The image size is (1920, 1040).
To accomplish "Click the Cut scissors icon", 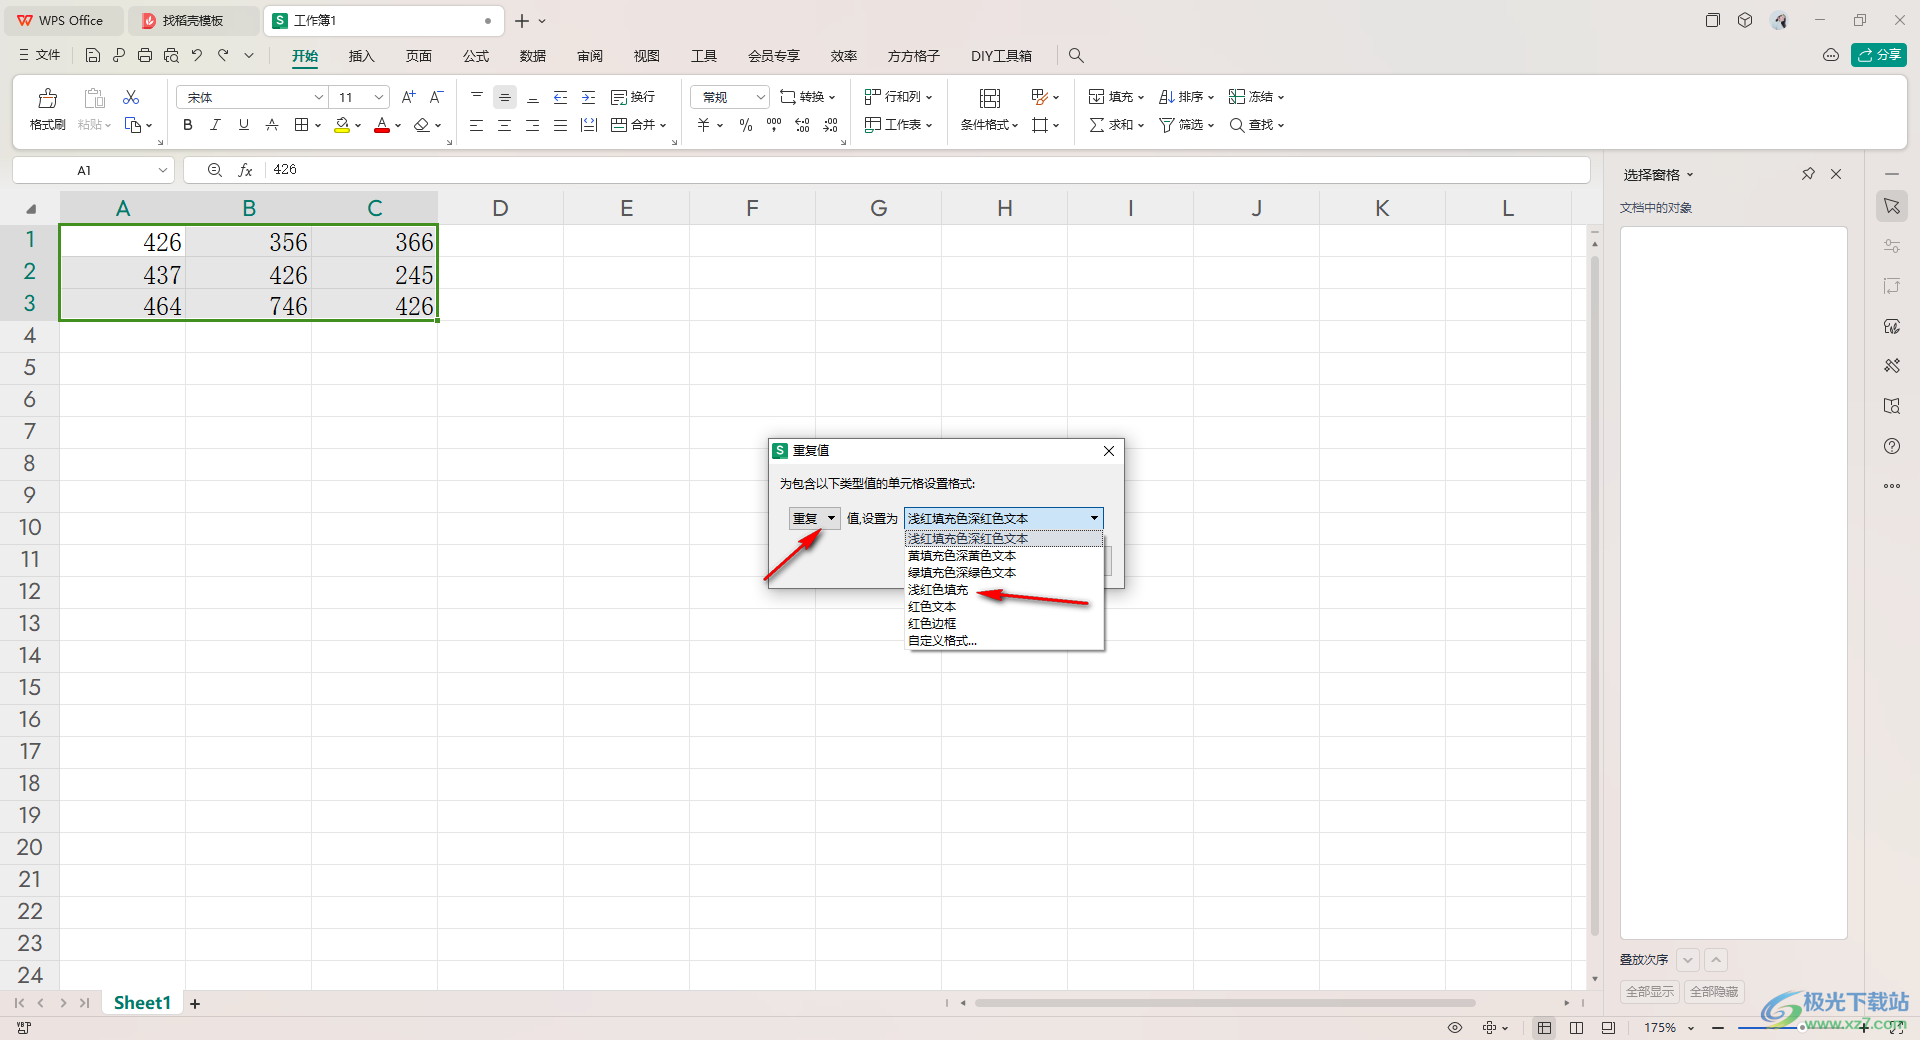I will tap(131, 97).
